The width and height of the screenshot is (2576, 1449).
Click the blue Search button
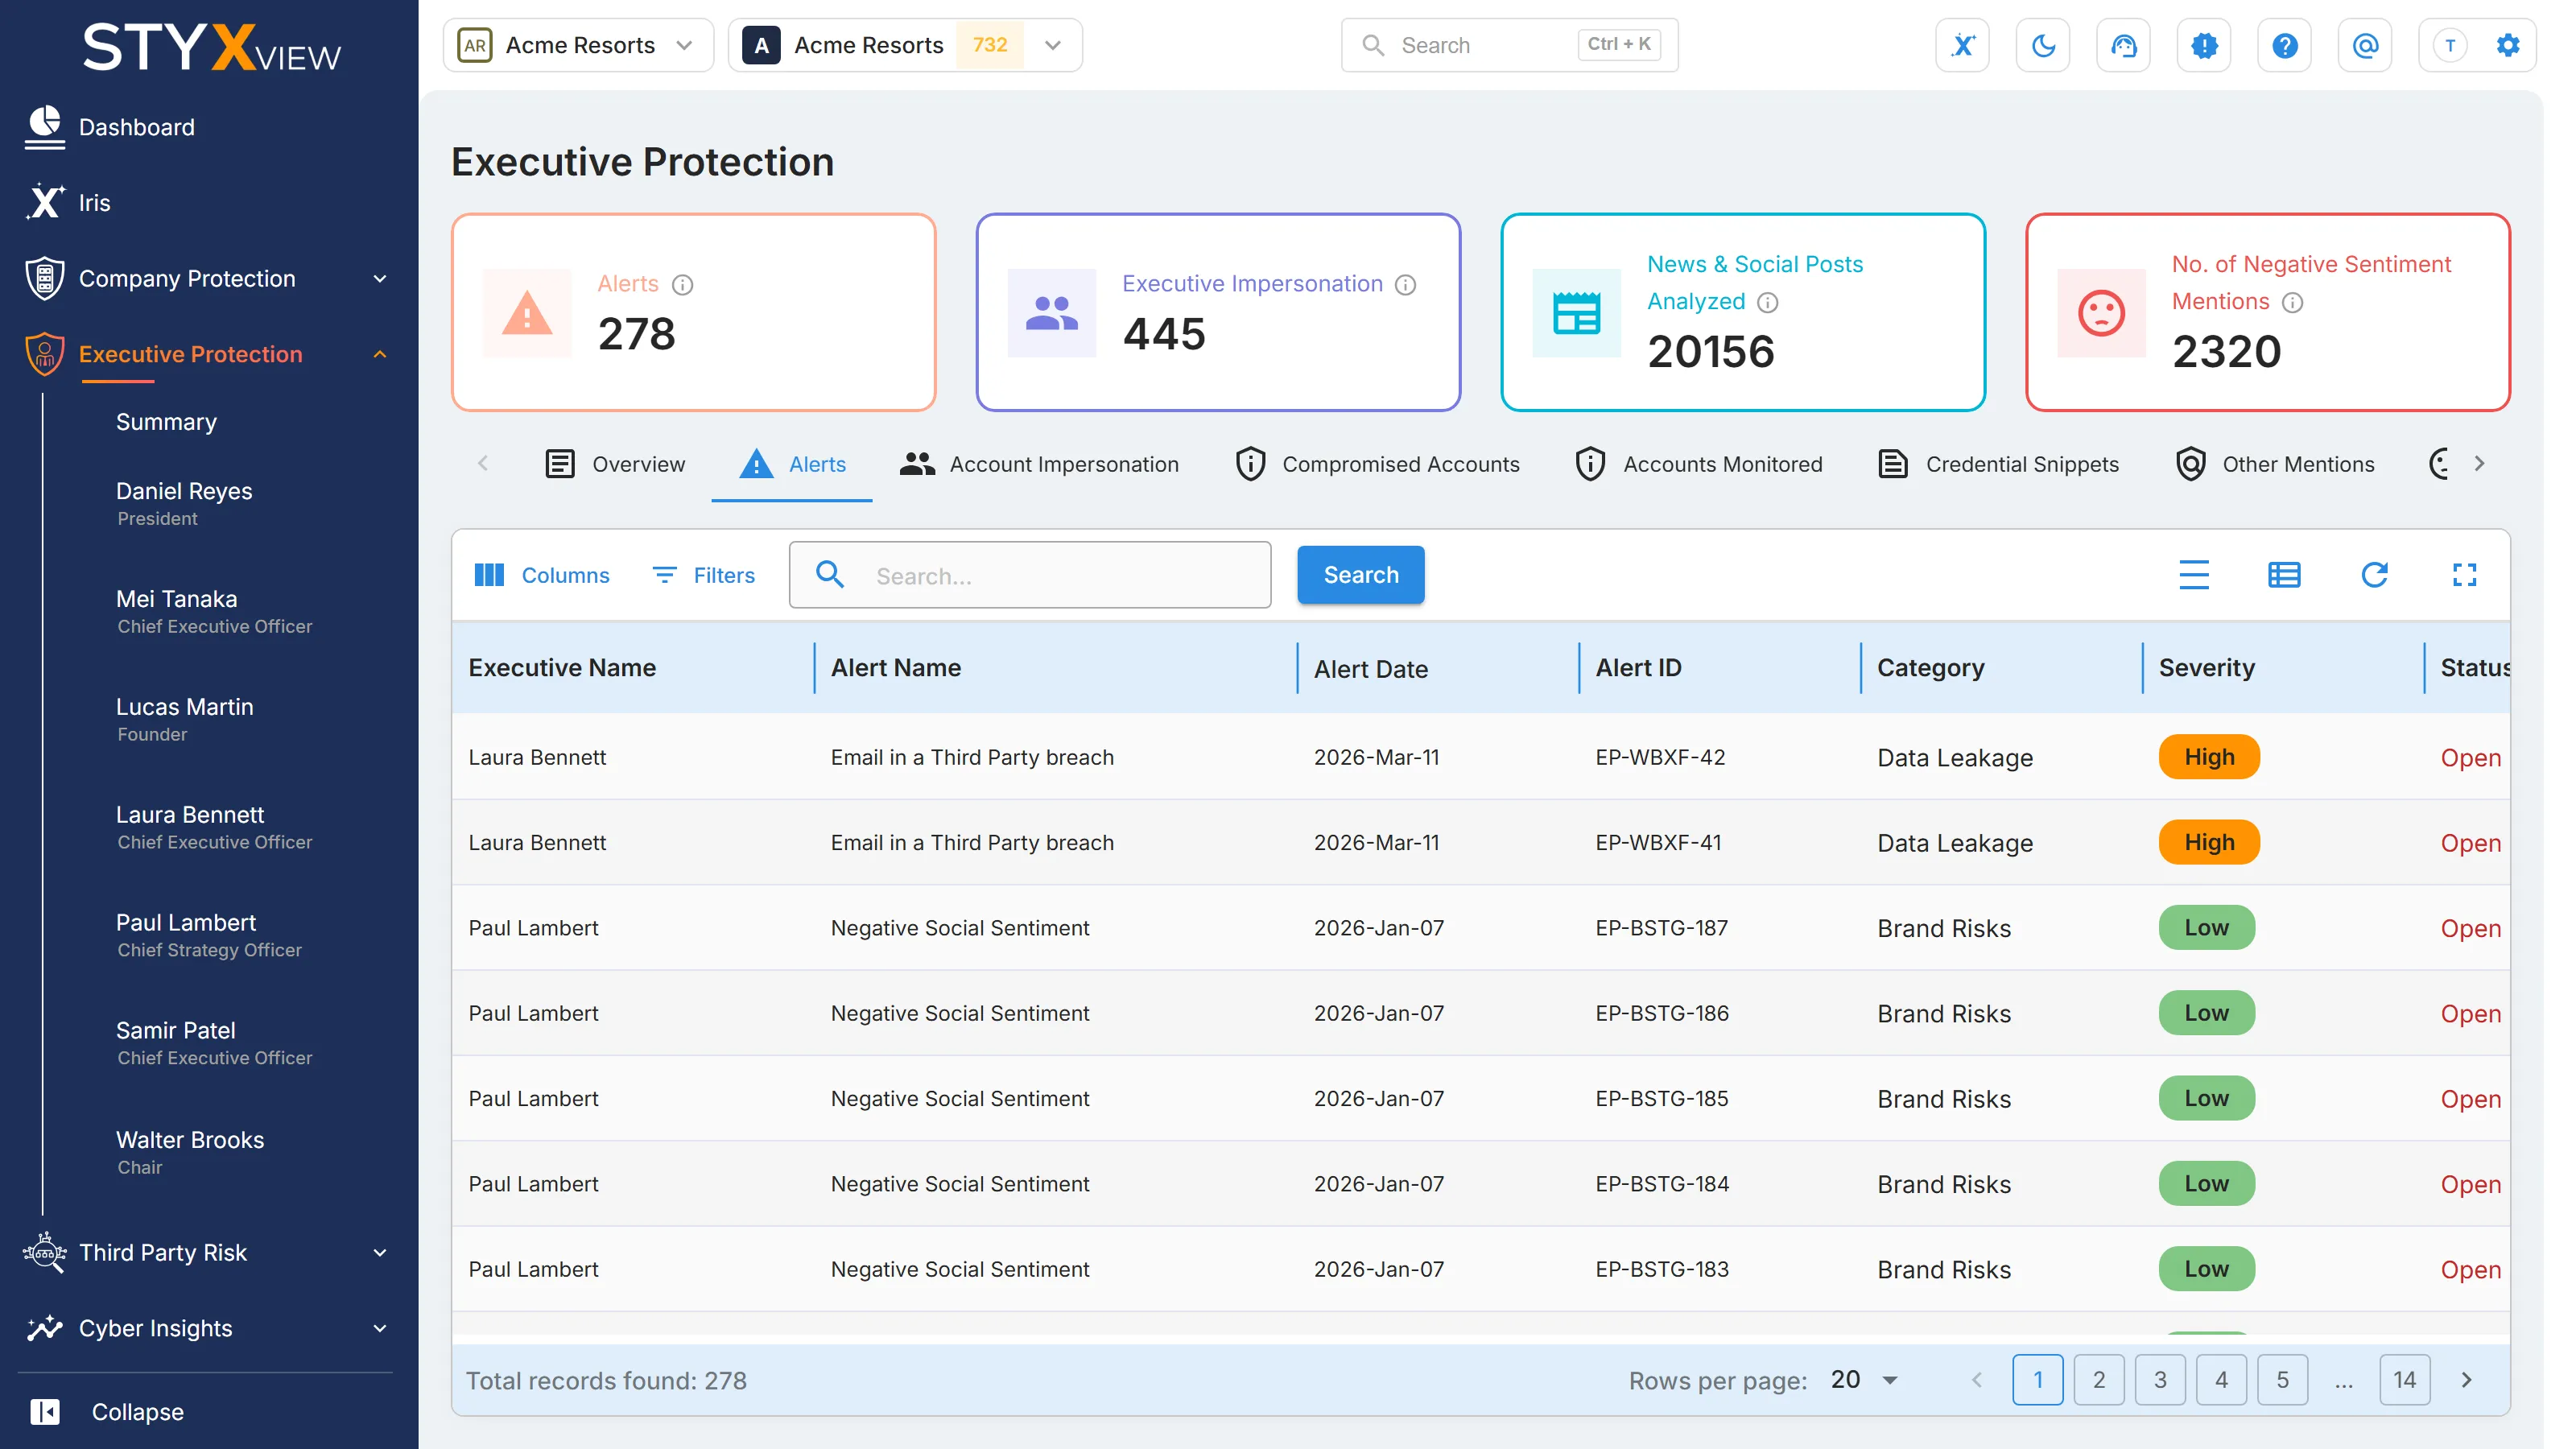1360,575
